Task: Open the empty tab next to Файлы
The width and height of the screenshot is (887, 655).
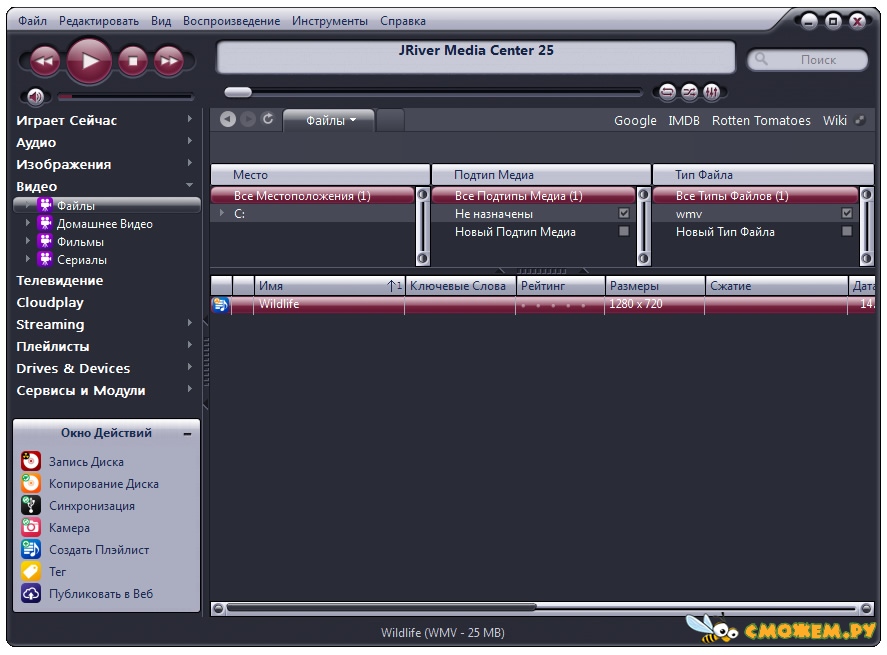Action: (390, 120)
